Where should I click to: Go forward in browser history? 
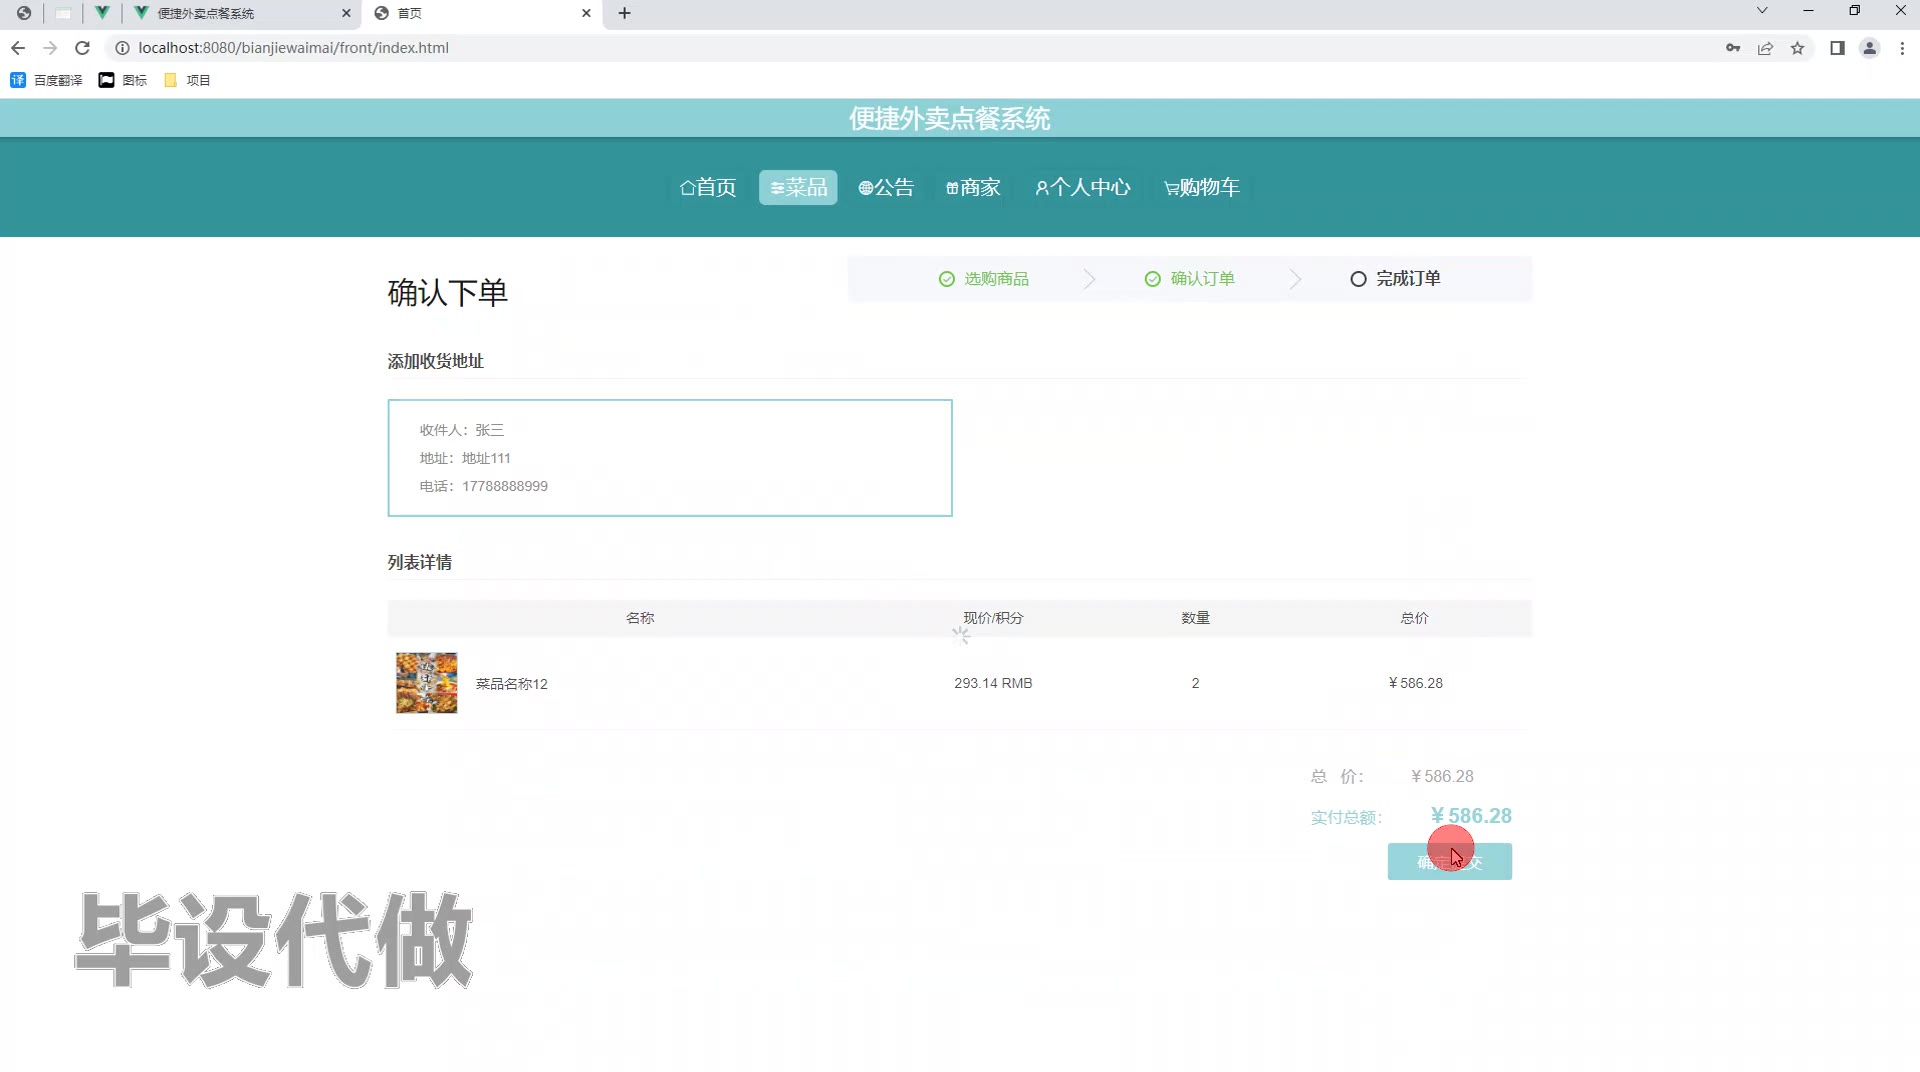point(50,48)
